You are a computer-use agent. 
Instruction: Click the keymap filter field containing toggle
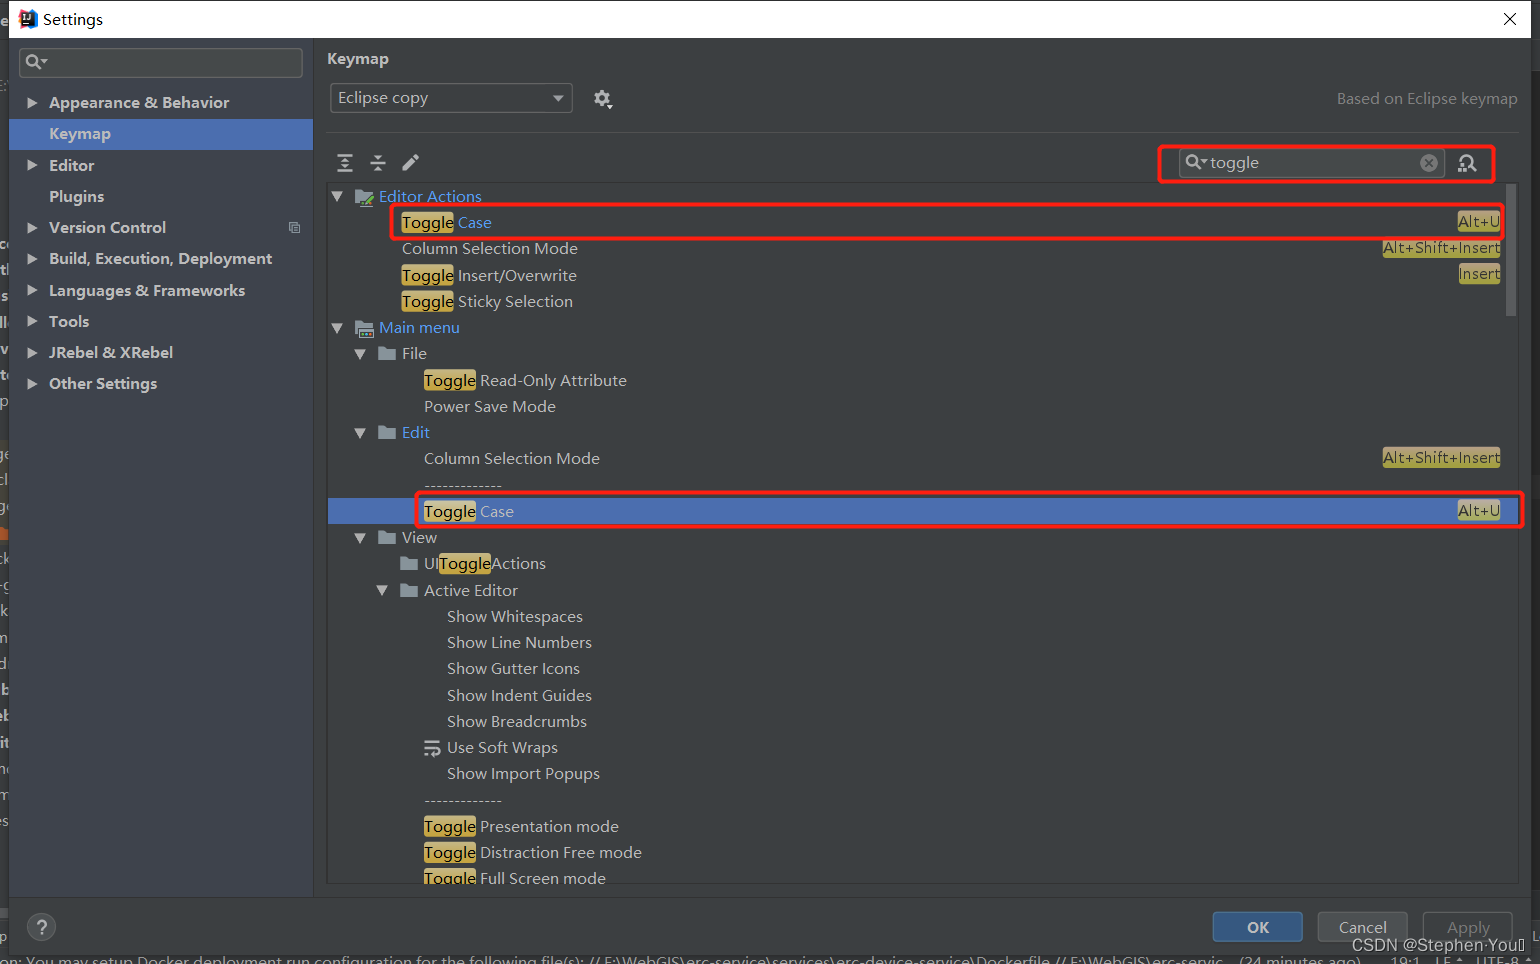point(1312,163)
